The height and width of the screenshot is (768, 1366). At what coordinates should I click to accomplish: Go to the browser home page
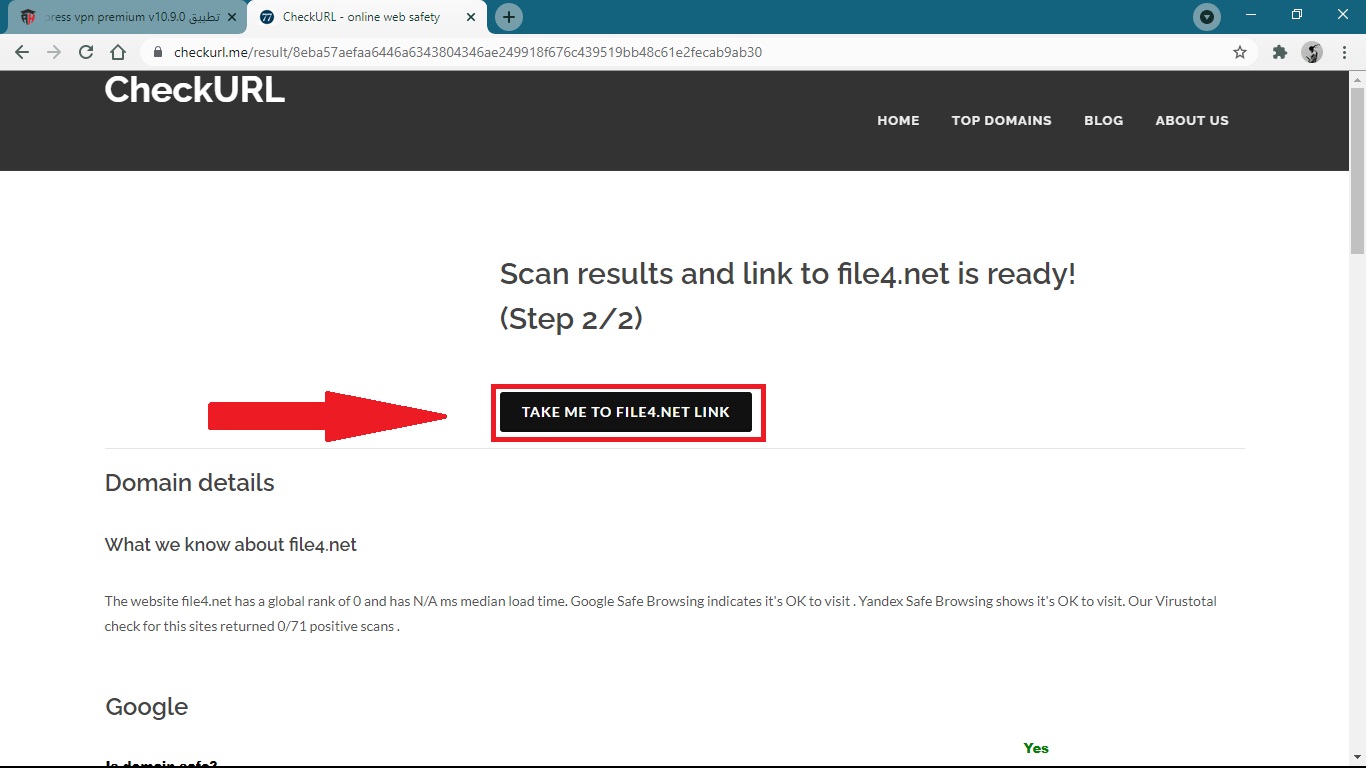118,52
